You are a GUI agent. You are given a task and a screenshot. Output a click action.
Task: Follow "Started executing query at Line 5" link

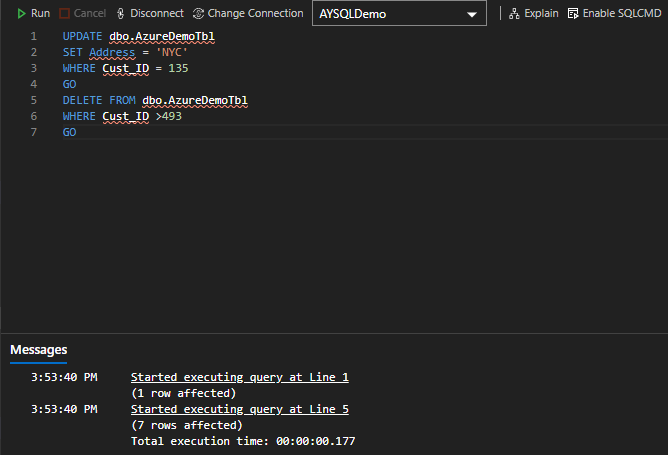click(x=239, y=409)
